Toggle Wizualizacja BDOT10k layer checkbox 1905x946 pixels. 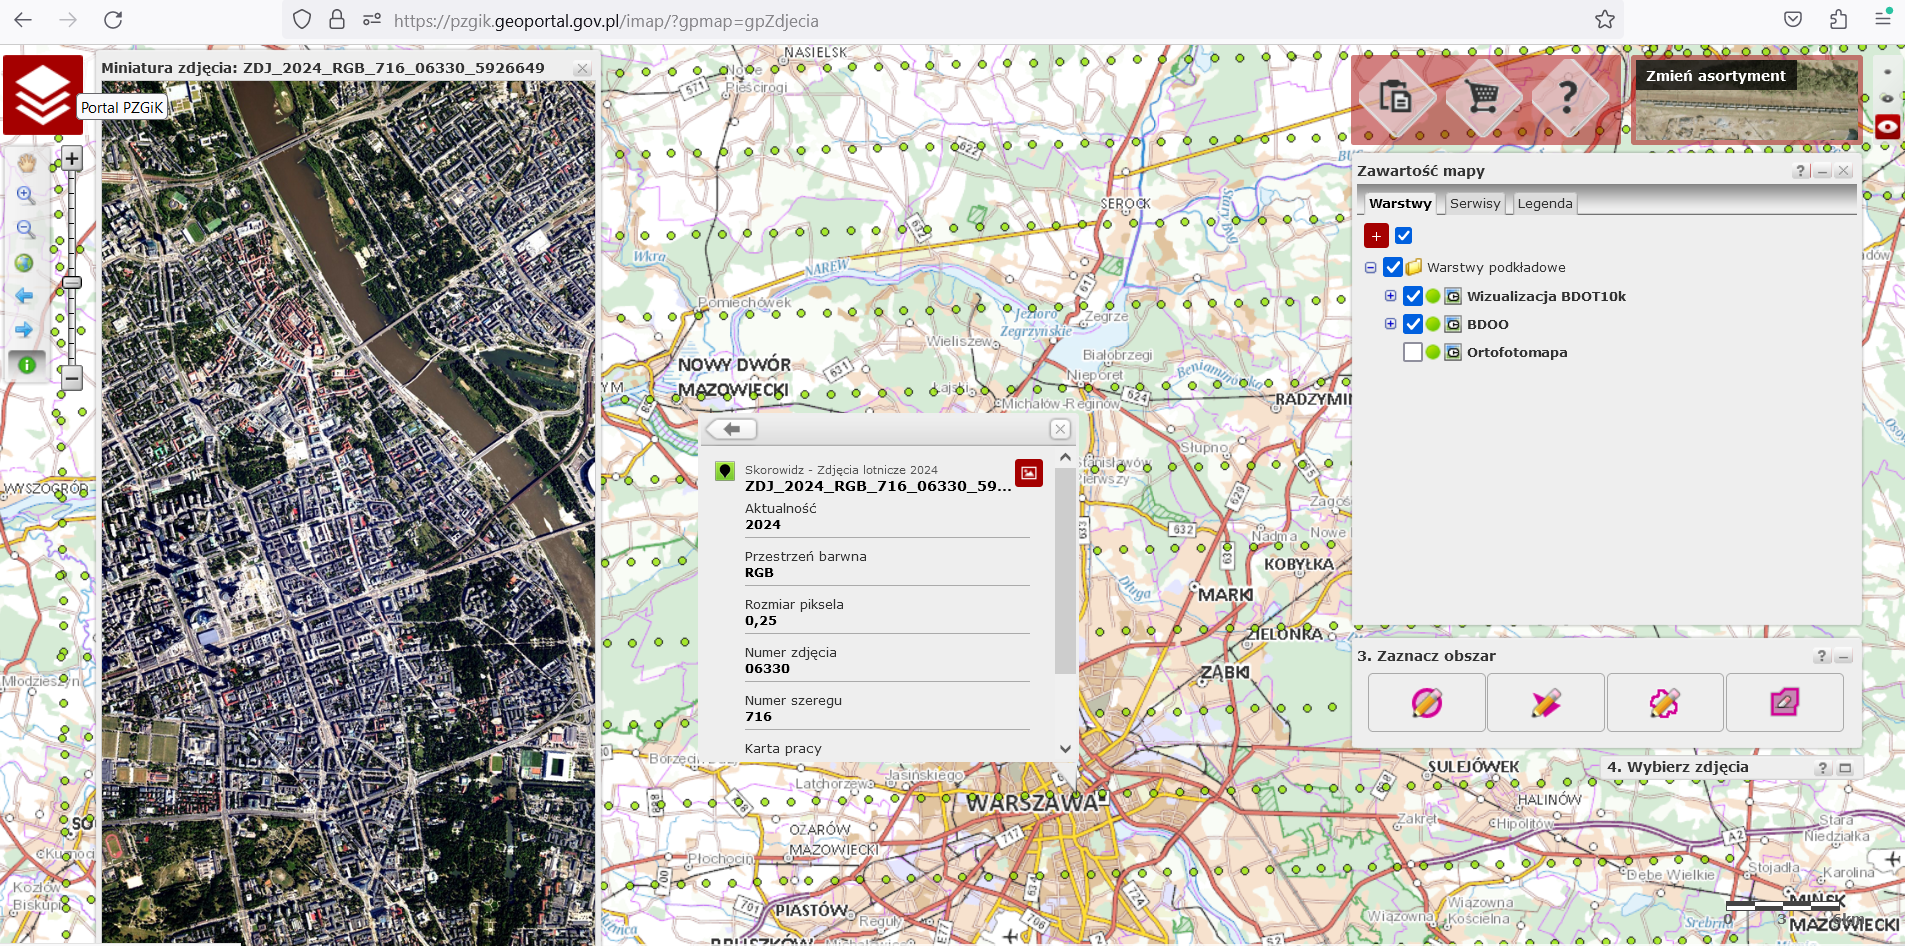tap(1412, 296)
